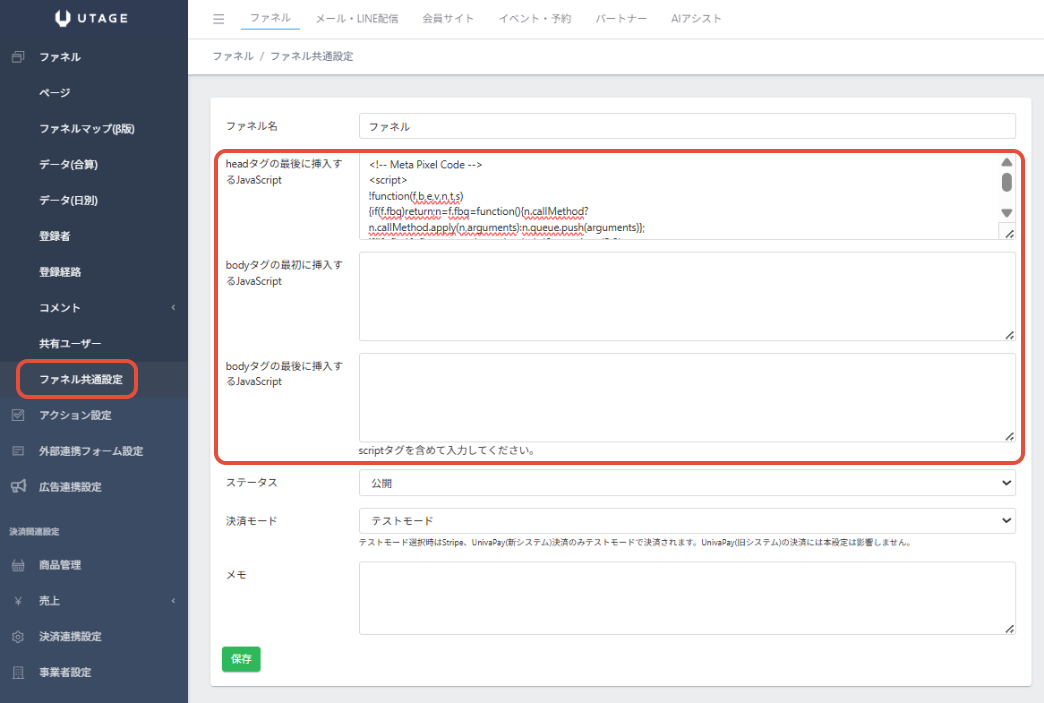
Task: Click the form icon beside 外部連携フォーム設定
Action: point(18,451)
